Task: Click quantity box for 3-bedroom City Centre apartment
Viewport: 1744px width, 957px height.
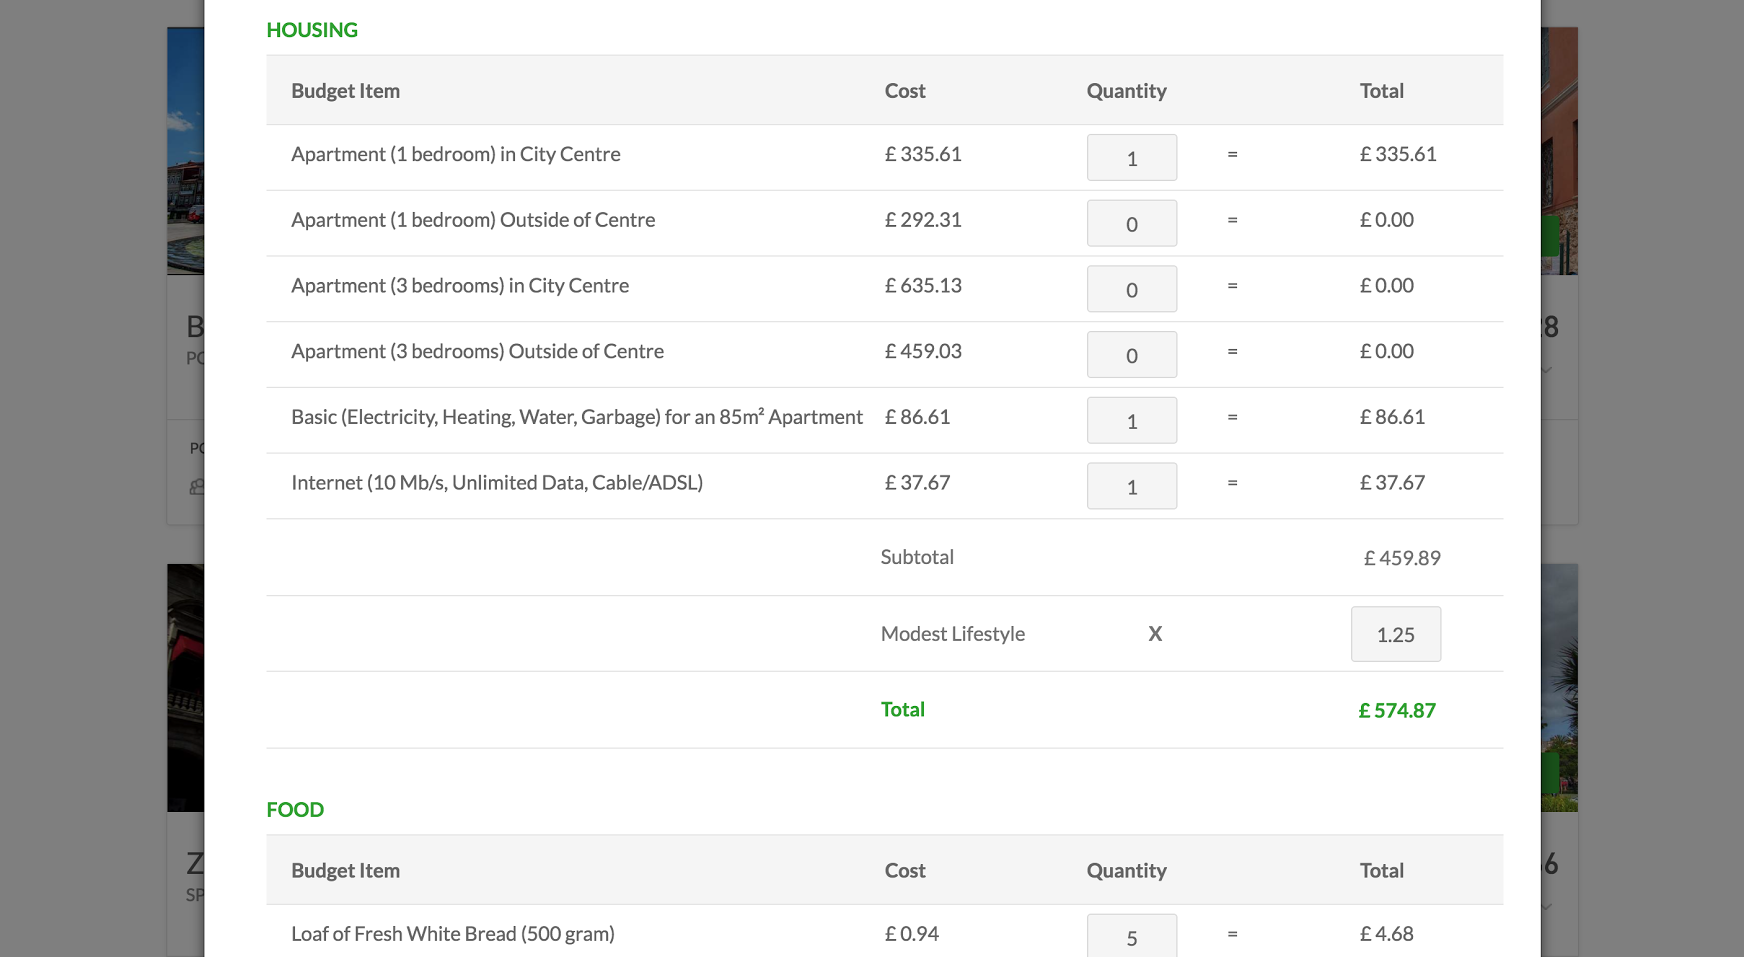Action: tap(1131, 290)
